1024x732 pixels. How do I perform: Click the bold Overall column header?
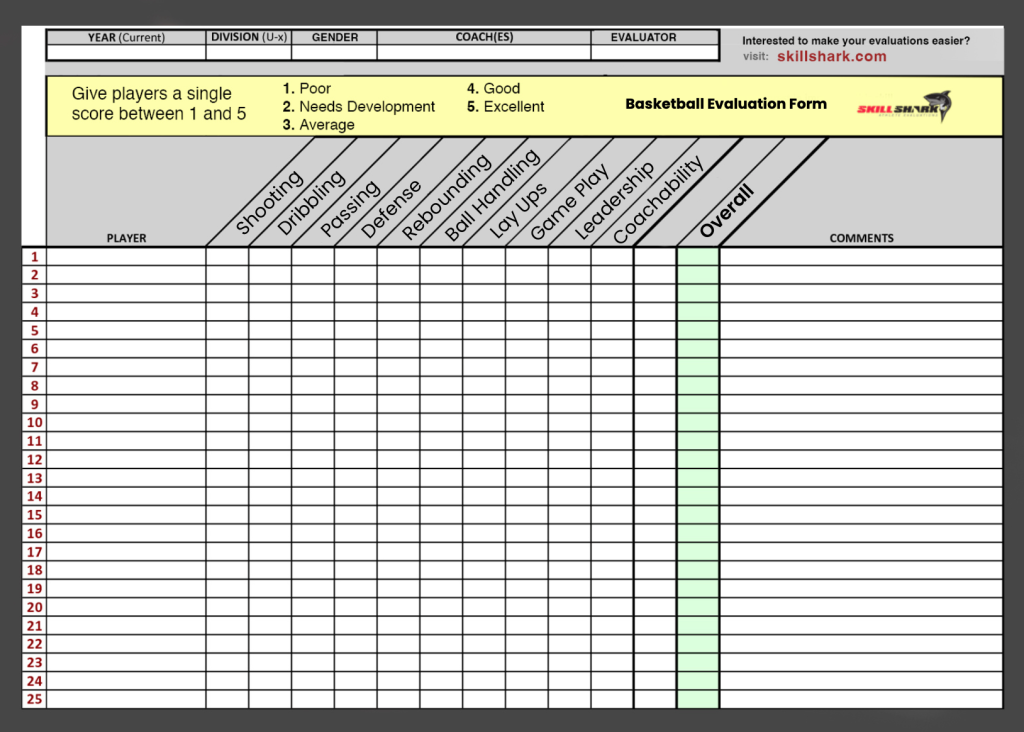pos(726,210)
